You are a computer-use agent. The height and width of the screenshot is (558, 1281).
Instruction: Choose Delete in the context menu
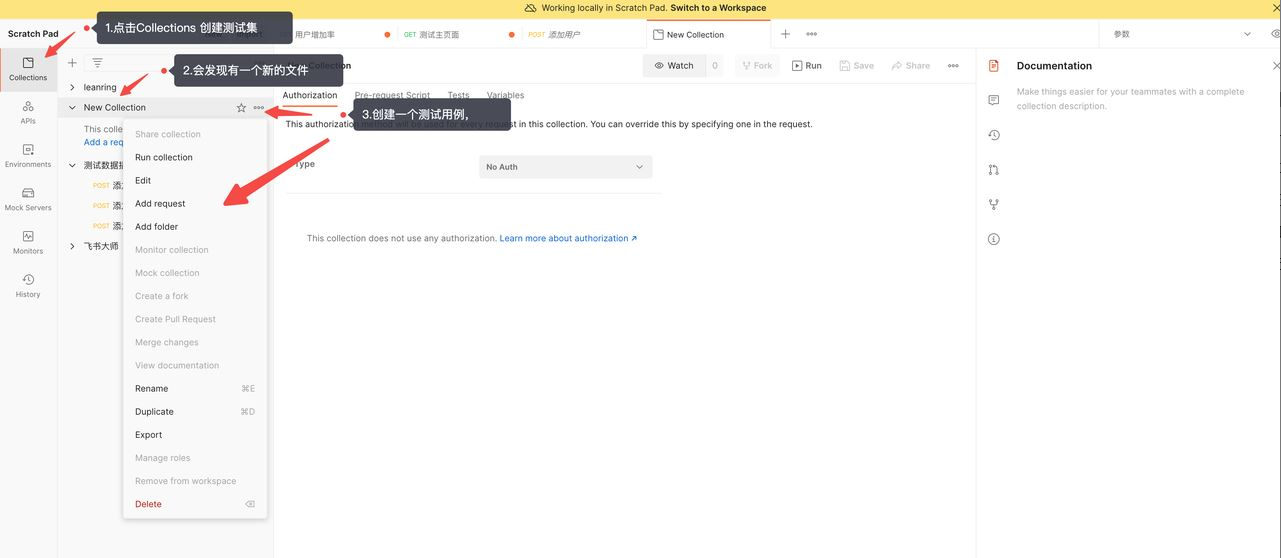[x=195, y=504]
